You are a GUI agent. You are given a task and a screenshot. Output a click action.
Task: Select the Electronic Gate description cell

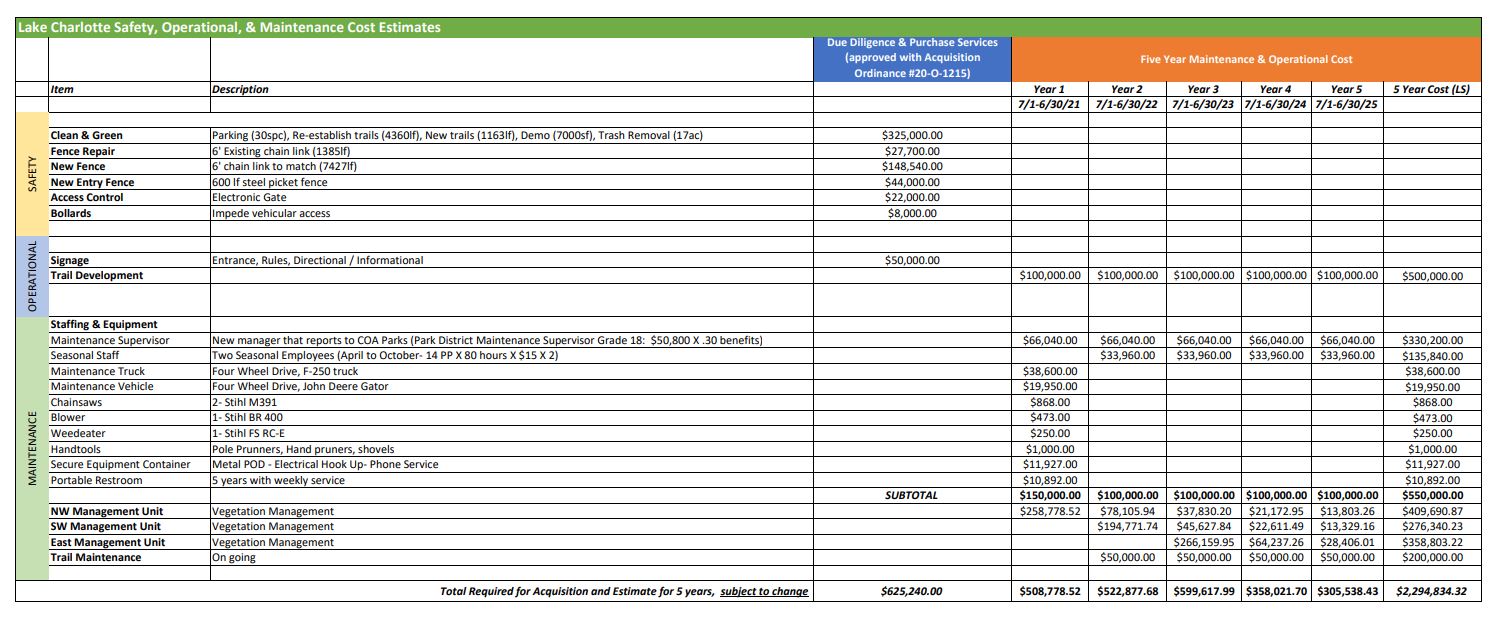(249, 198)
